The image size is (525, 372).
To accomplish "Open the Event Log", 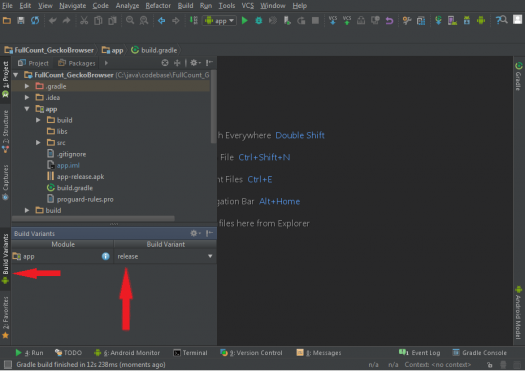I will point(420,353).
